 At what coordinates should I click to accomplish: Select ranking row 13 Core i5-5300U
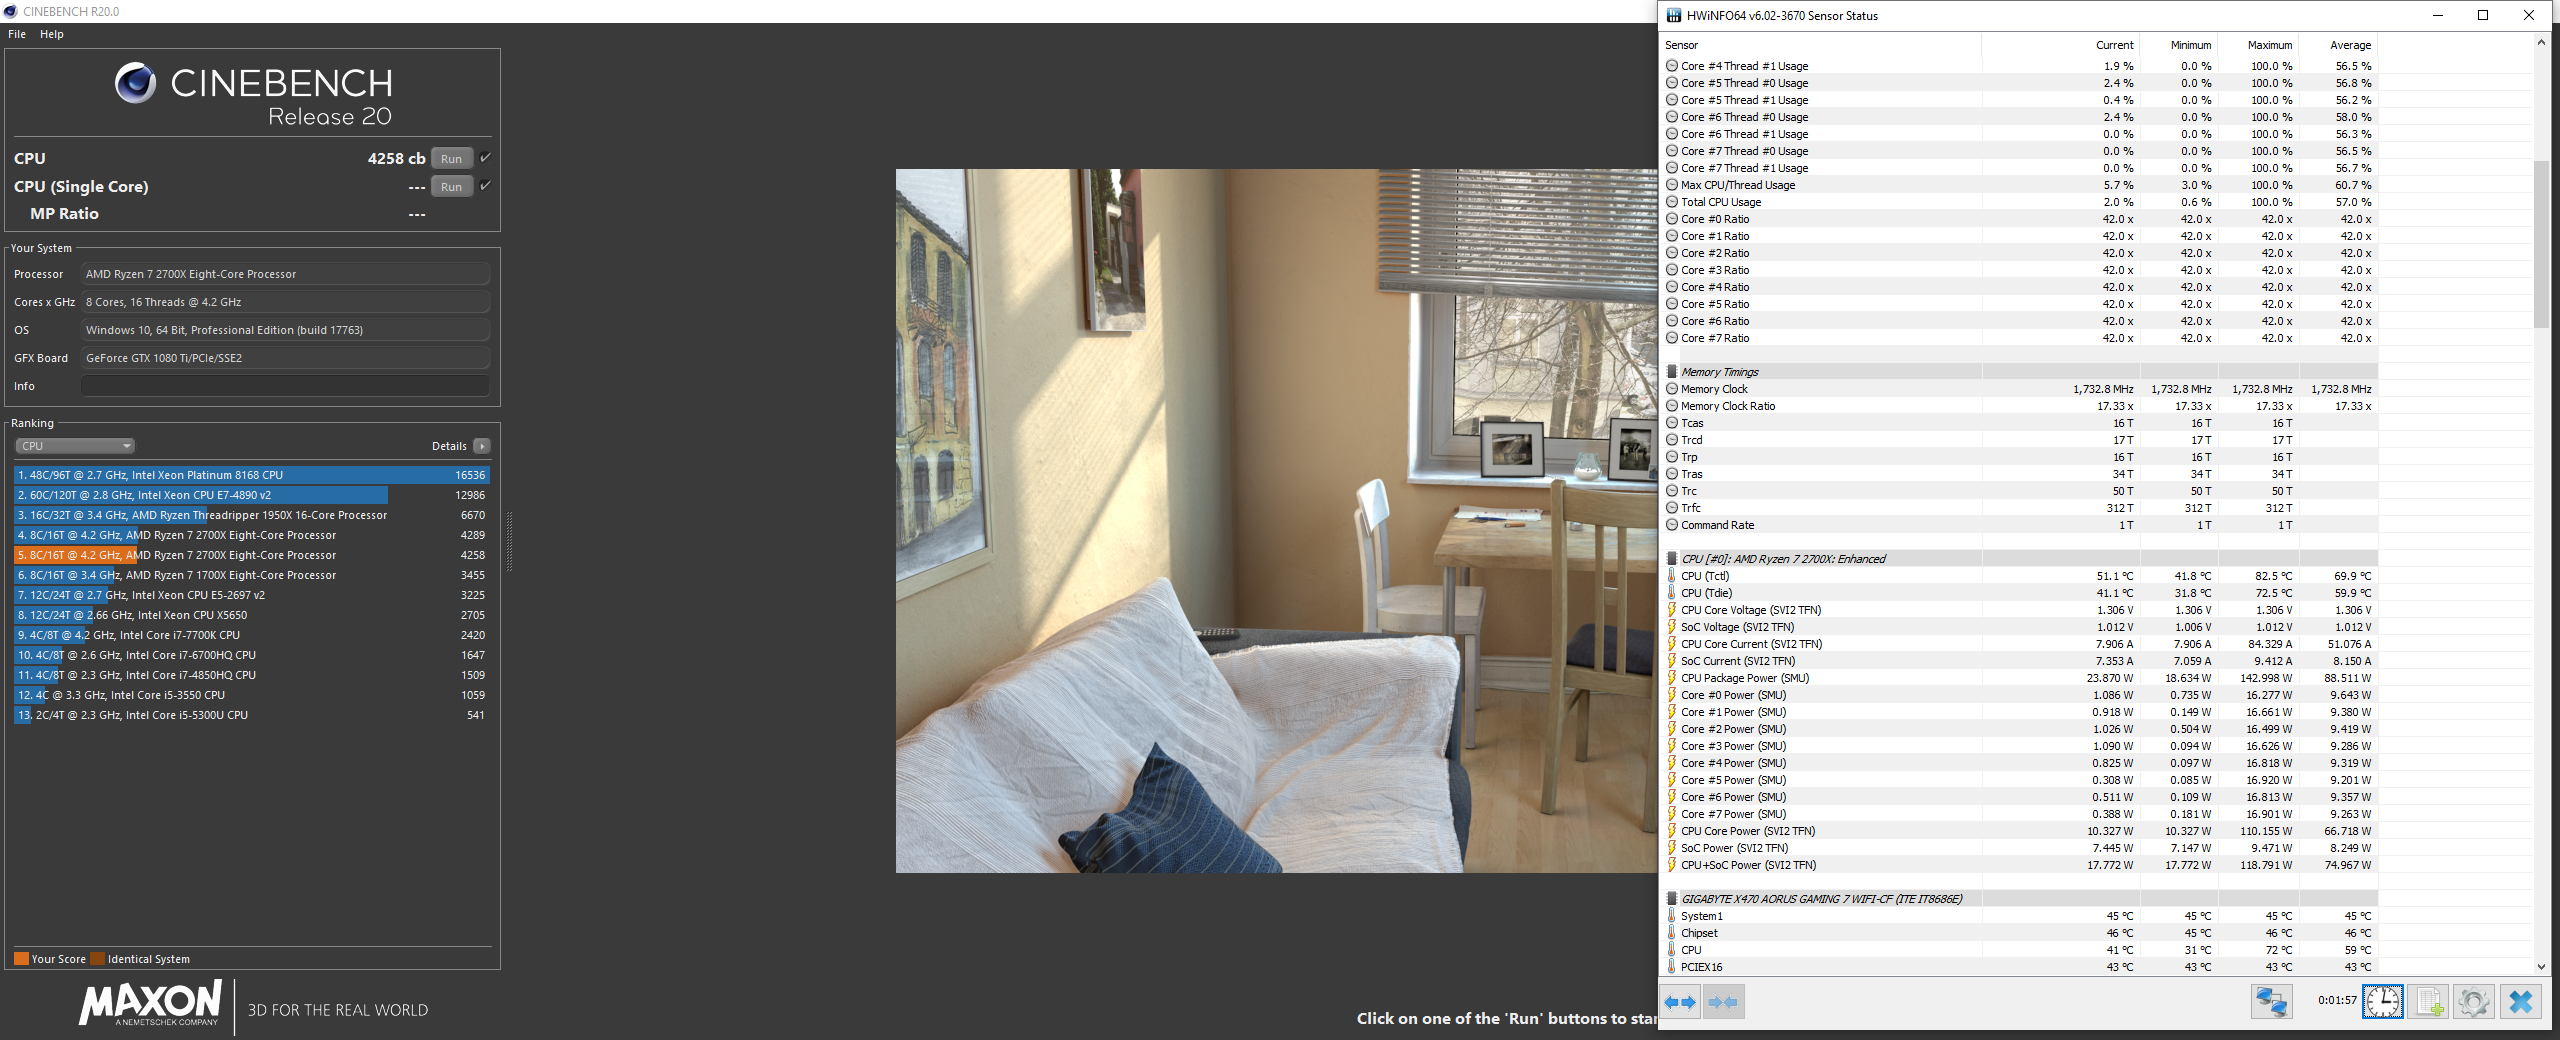point(252,715)
